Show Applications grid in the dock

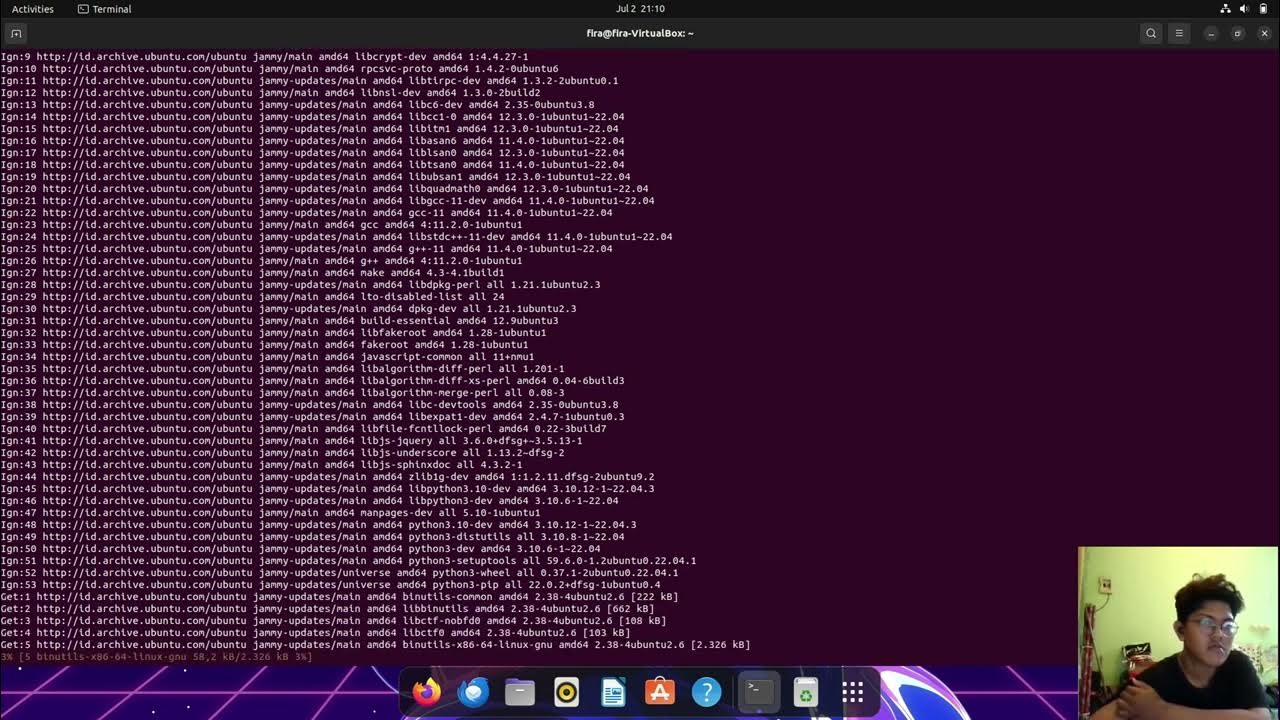[852, 692]
